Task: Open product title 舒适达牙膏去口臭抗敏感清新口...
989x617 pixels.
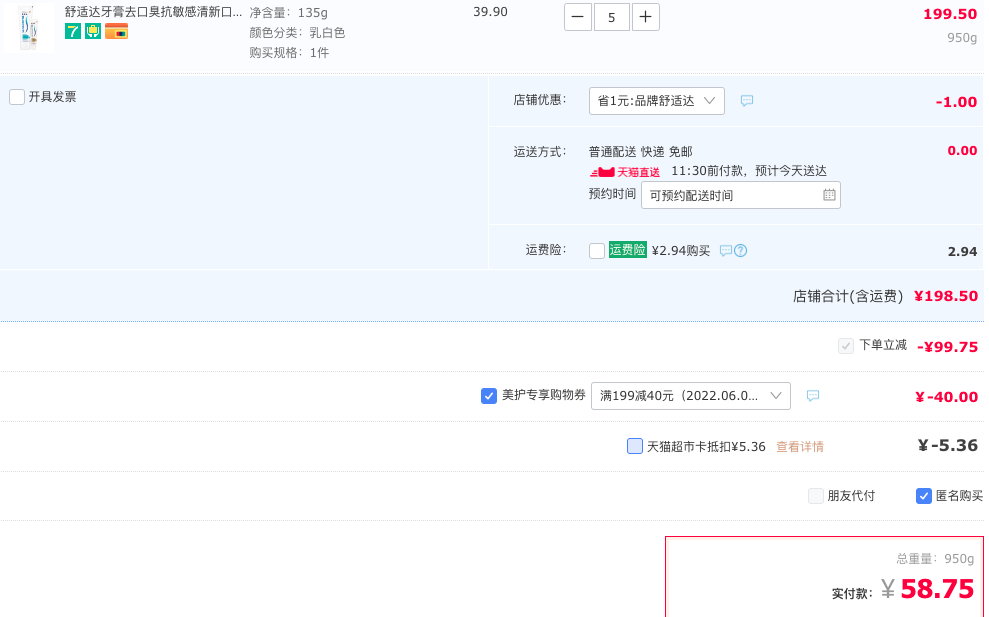Action: (153, 12)
